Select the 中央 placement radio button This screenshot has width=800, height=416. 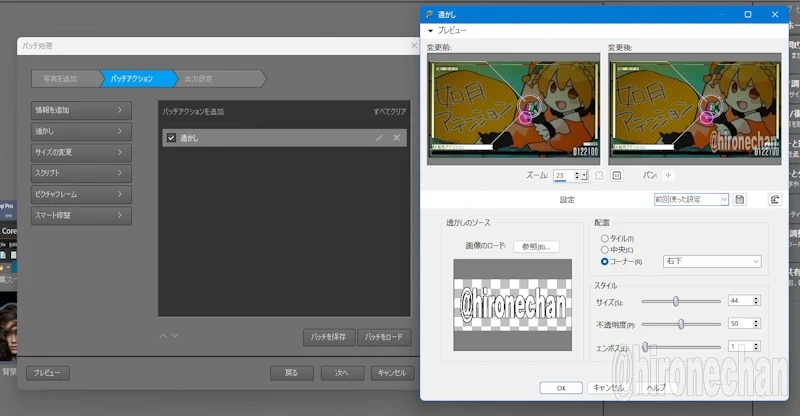605,250
